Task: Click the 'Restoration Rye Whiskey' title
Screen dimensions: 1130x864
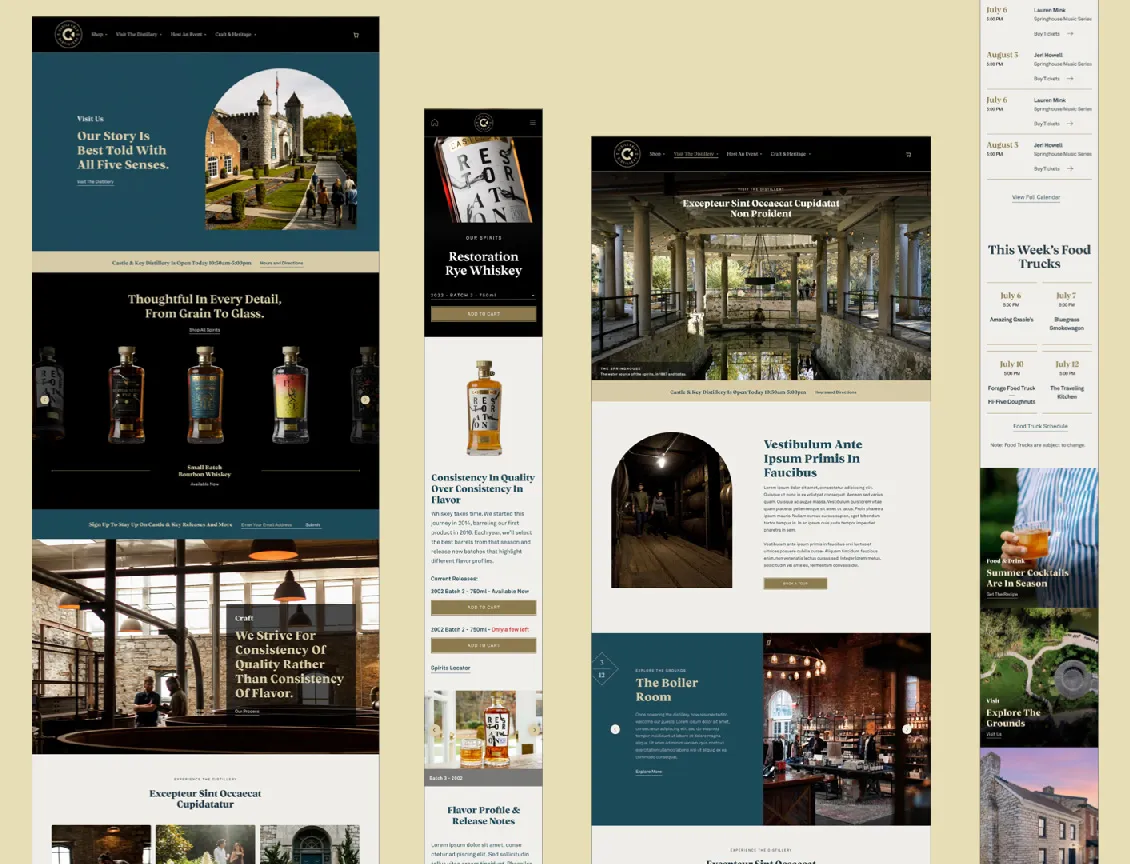Action: coord(484,263)
